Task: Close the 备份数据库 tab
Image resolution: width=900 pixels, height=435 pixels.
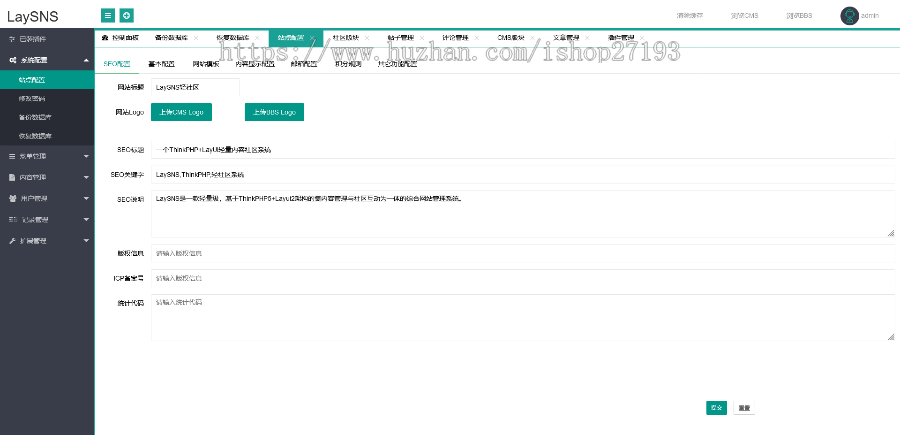Action: click(196, 38)
